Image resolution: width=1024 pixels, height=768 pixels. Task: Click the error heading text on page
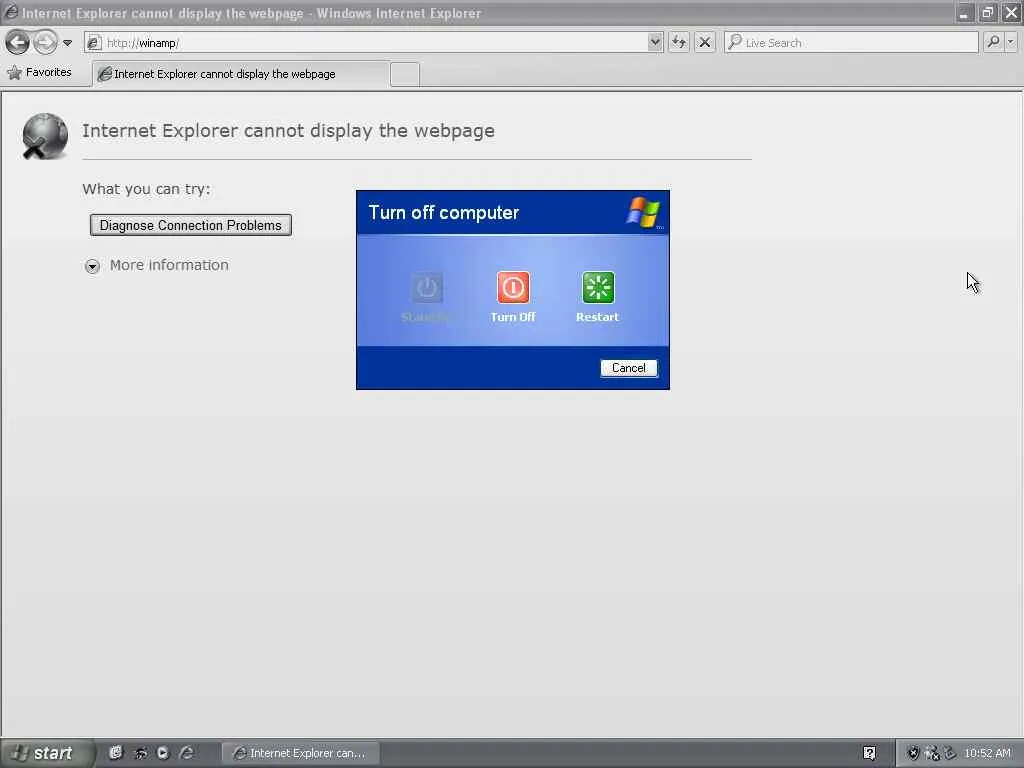click(288, 131)
